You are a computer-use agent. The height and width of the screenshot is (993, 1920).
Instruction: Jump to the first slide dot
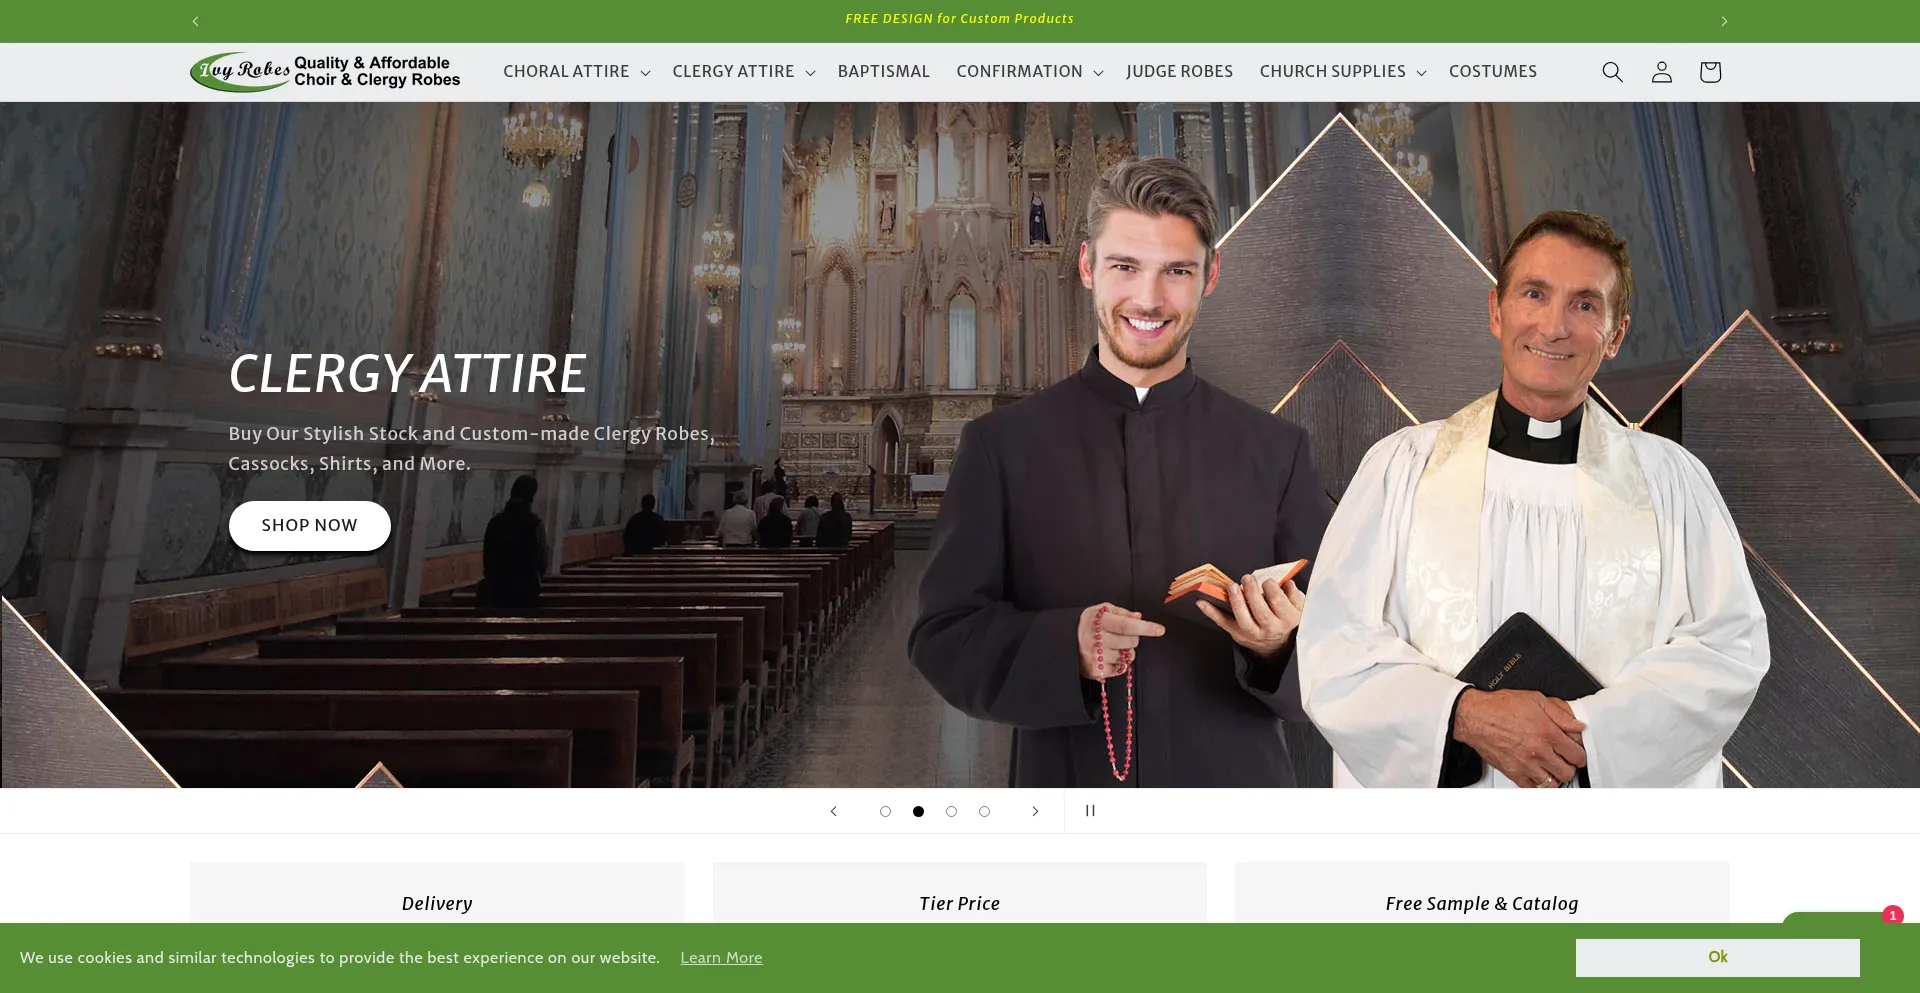click(x=885, y=811)
